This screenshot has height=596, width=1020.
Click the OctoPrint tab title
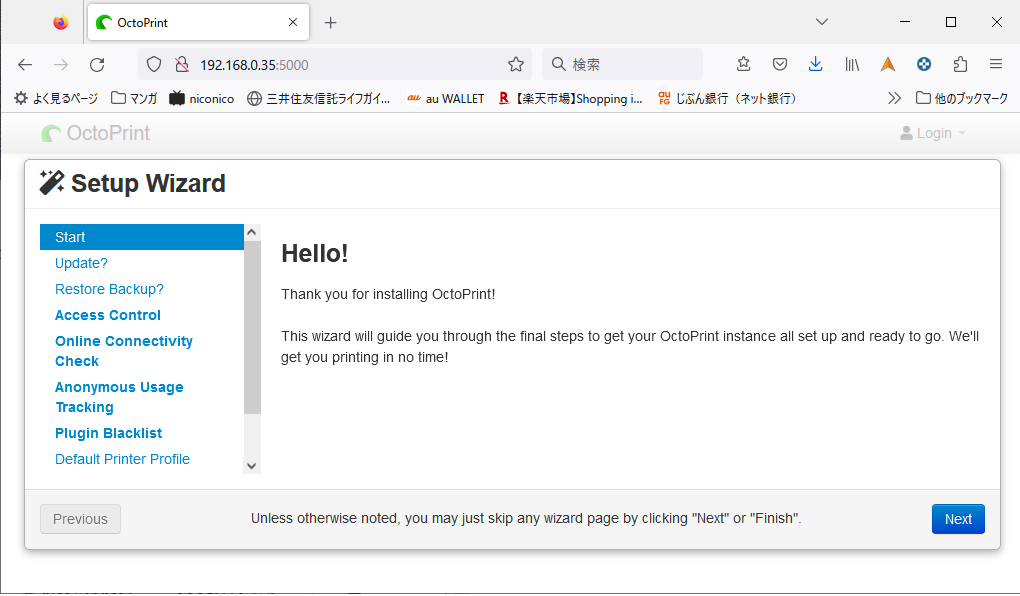[142, 23]
